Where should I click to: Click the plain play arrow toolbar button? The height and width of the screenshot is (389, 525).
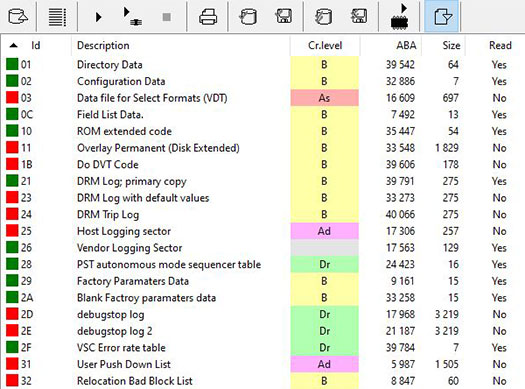coord(98,17)
